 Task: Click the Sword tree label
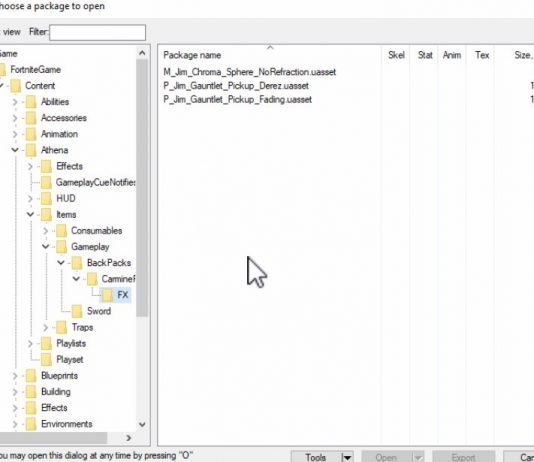click(x=99, y=311)
